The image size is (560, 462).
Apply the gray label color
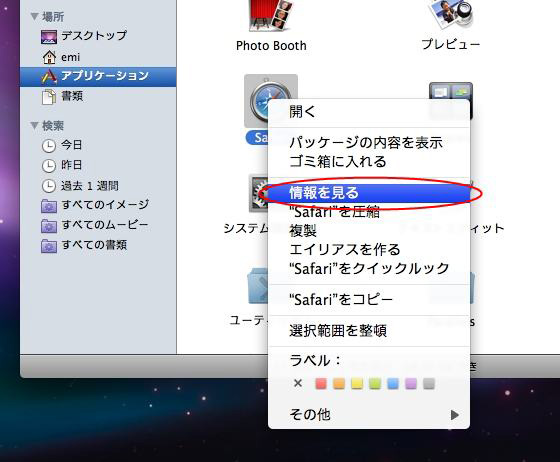tap(429, 384)
